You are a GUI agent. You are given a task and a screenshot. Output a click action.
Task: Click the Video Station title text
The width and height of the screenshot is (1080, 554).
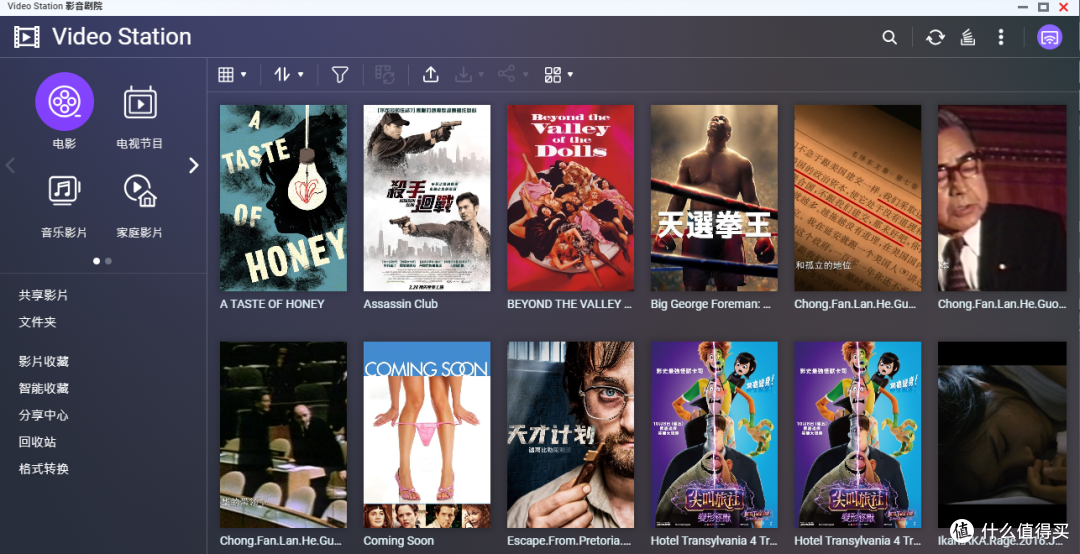pyautogui.click(x=122, y=37)
